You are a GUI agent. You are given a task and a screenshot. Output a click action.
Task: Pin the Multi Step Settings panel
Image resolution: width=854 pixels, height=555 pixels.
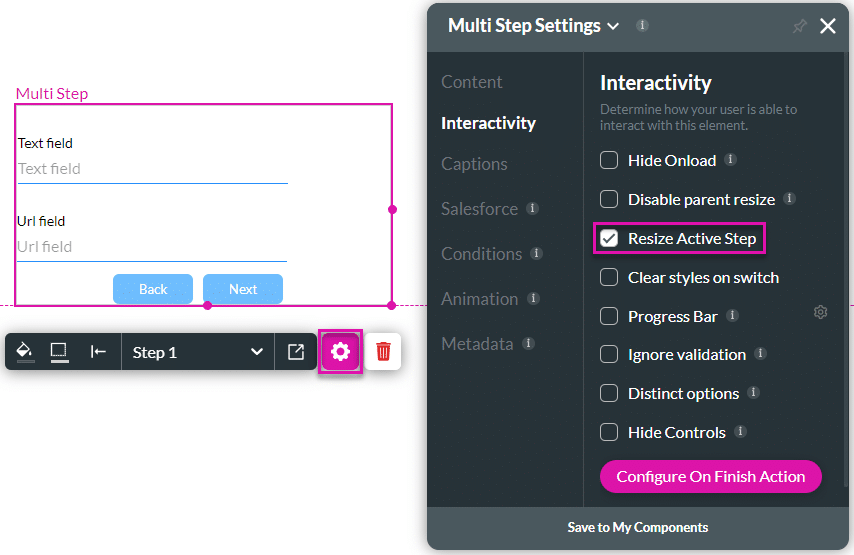pos(800,26)
